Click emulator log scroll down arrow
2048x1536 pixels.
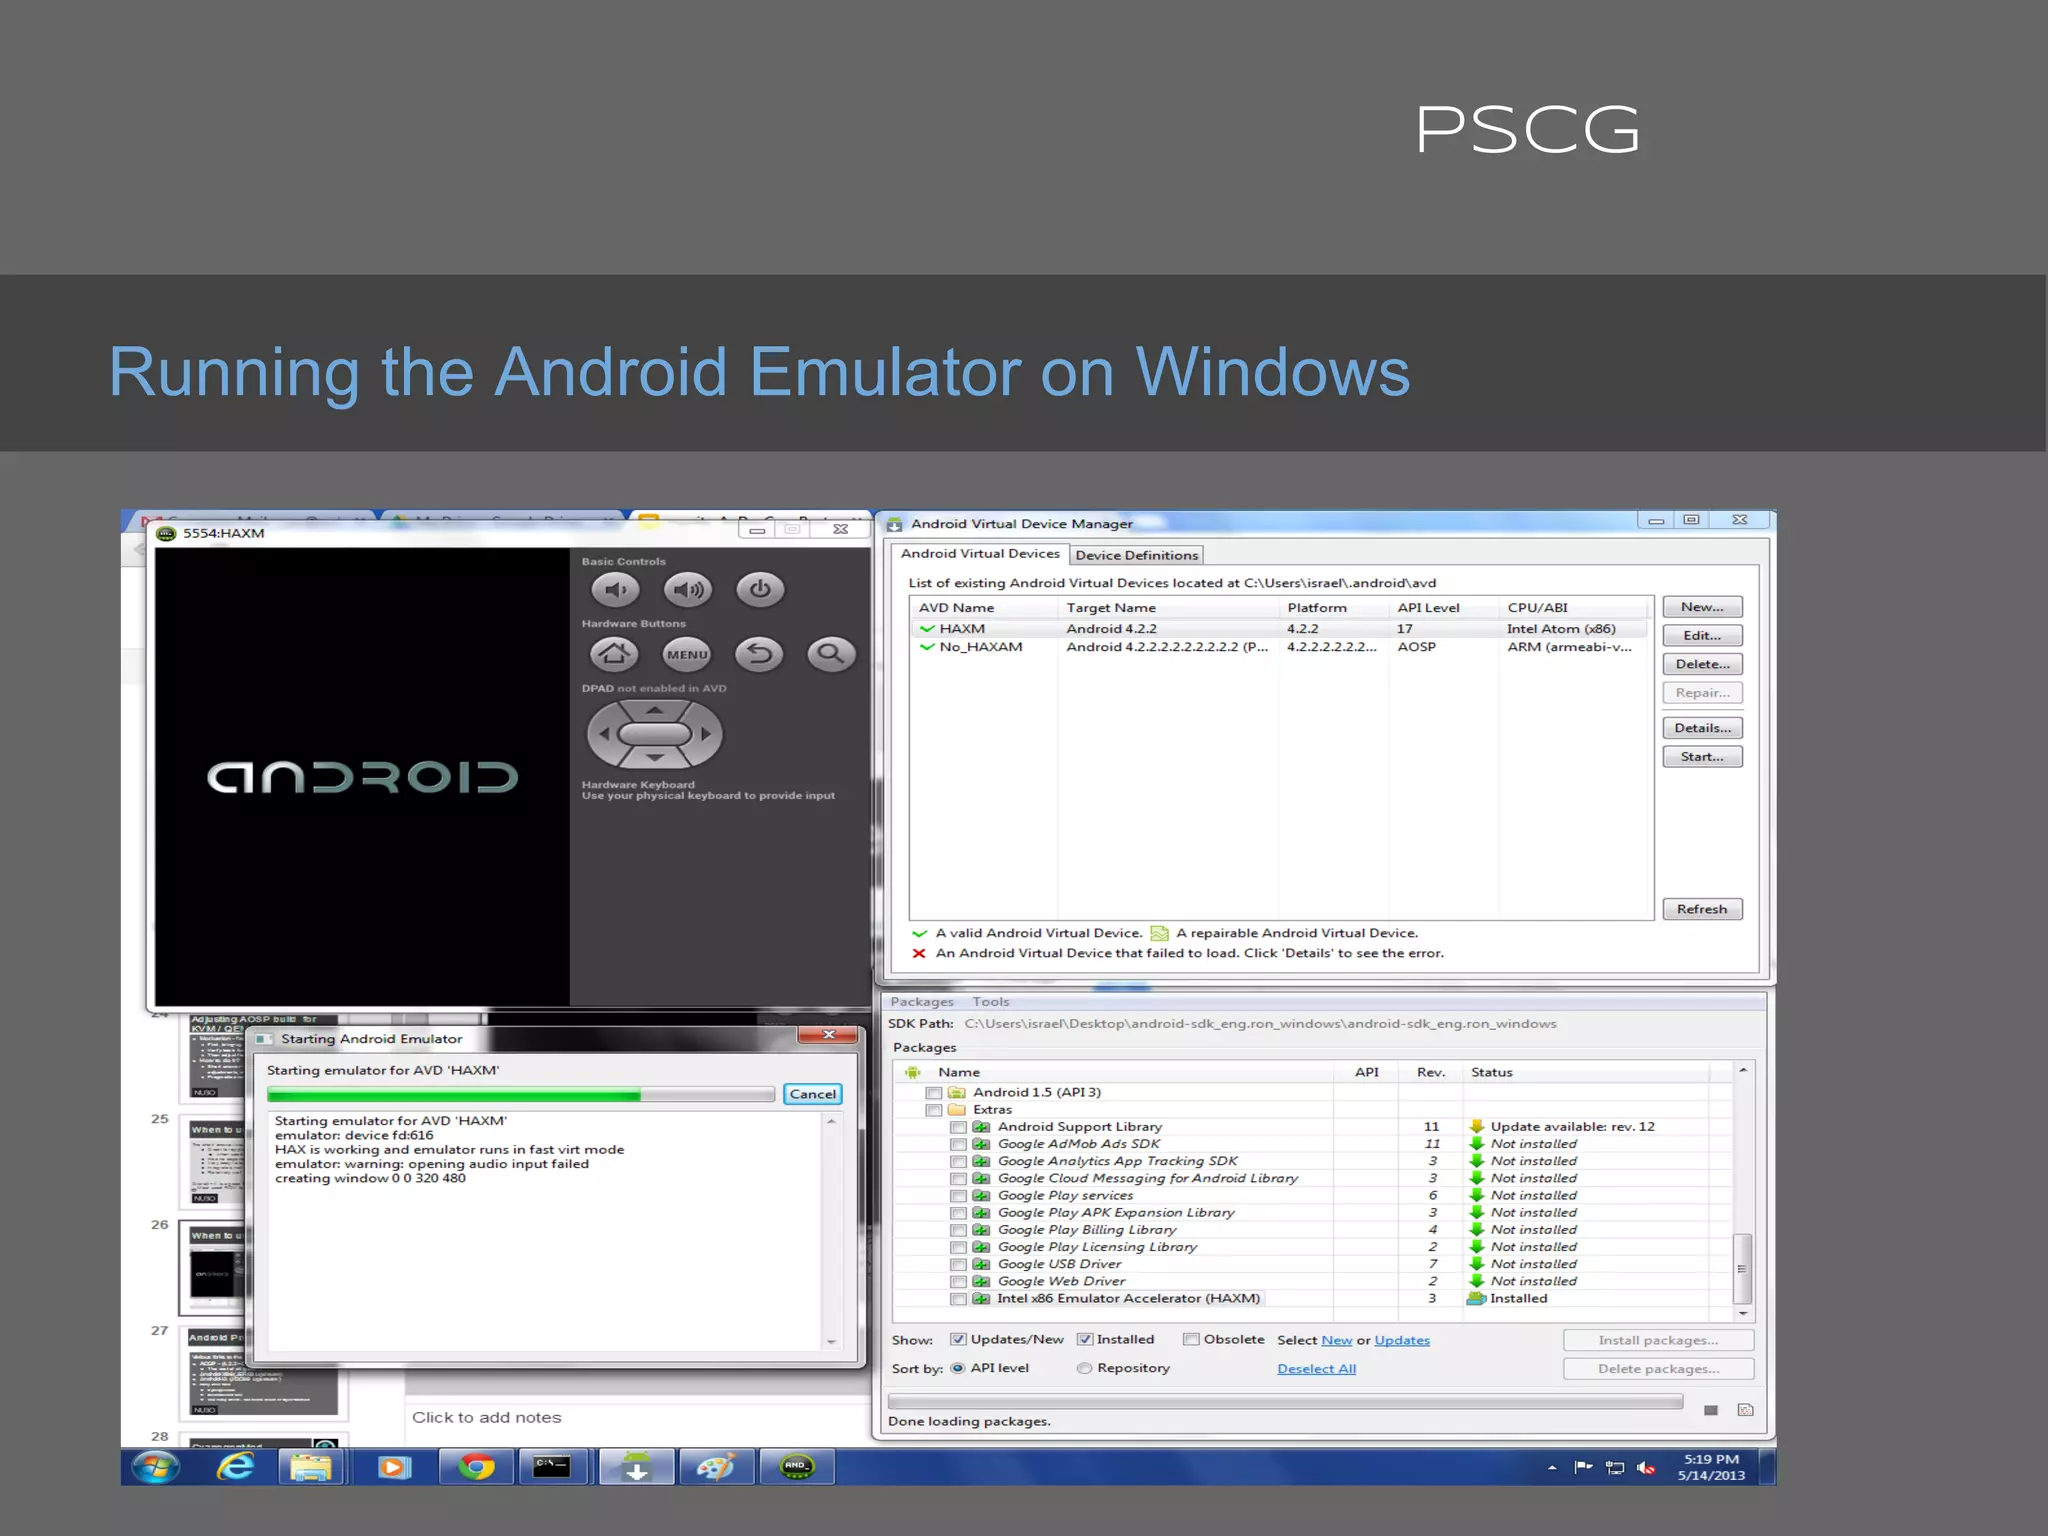tap(831, 1342)
